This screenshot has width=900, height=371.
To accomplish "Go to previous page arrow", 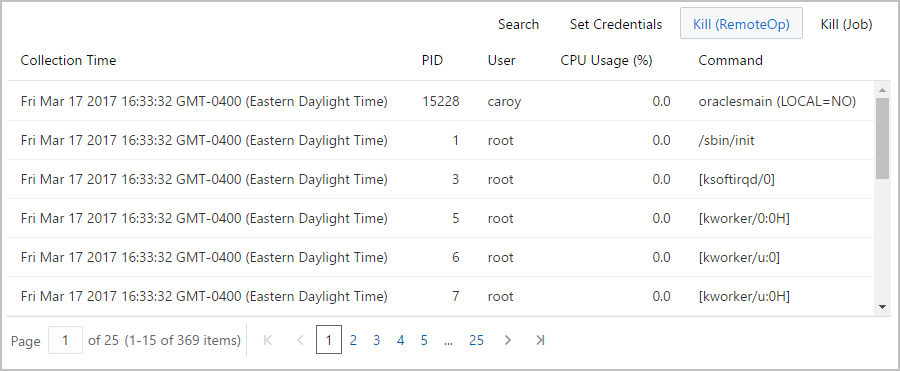I will click(x=300, y=340).
